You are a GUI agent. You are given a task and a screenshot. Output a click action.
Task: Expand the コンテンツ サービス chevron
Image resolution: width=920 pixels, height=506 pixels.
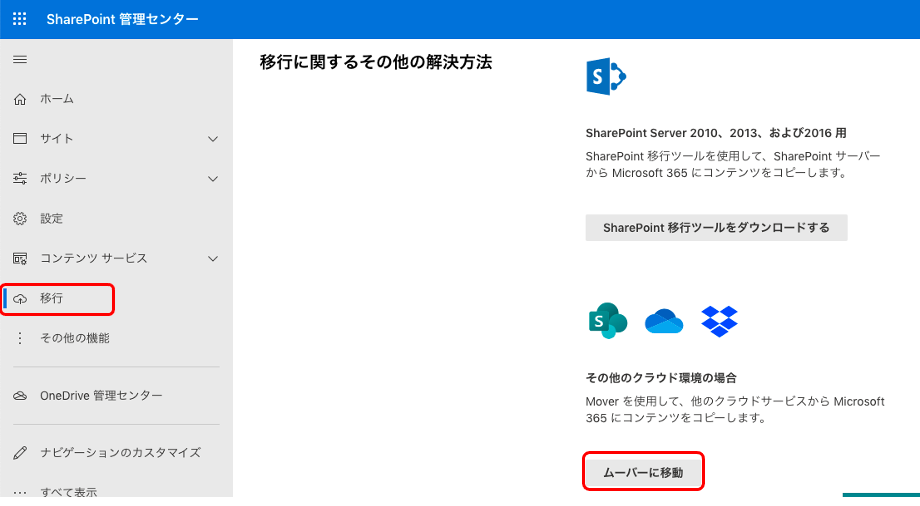point(213,259)
